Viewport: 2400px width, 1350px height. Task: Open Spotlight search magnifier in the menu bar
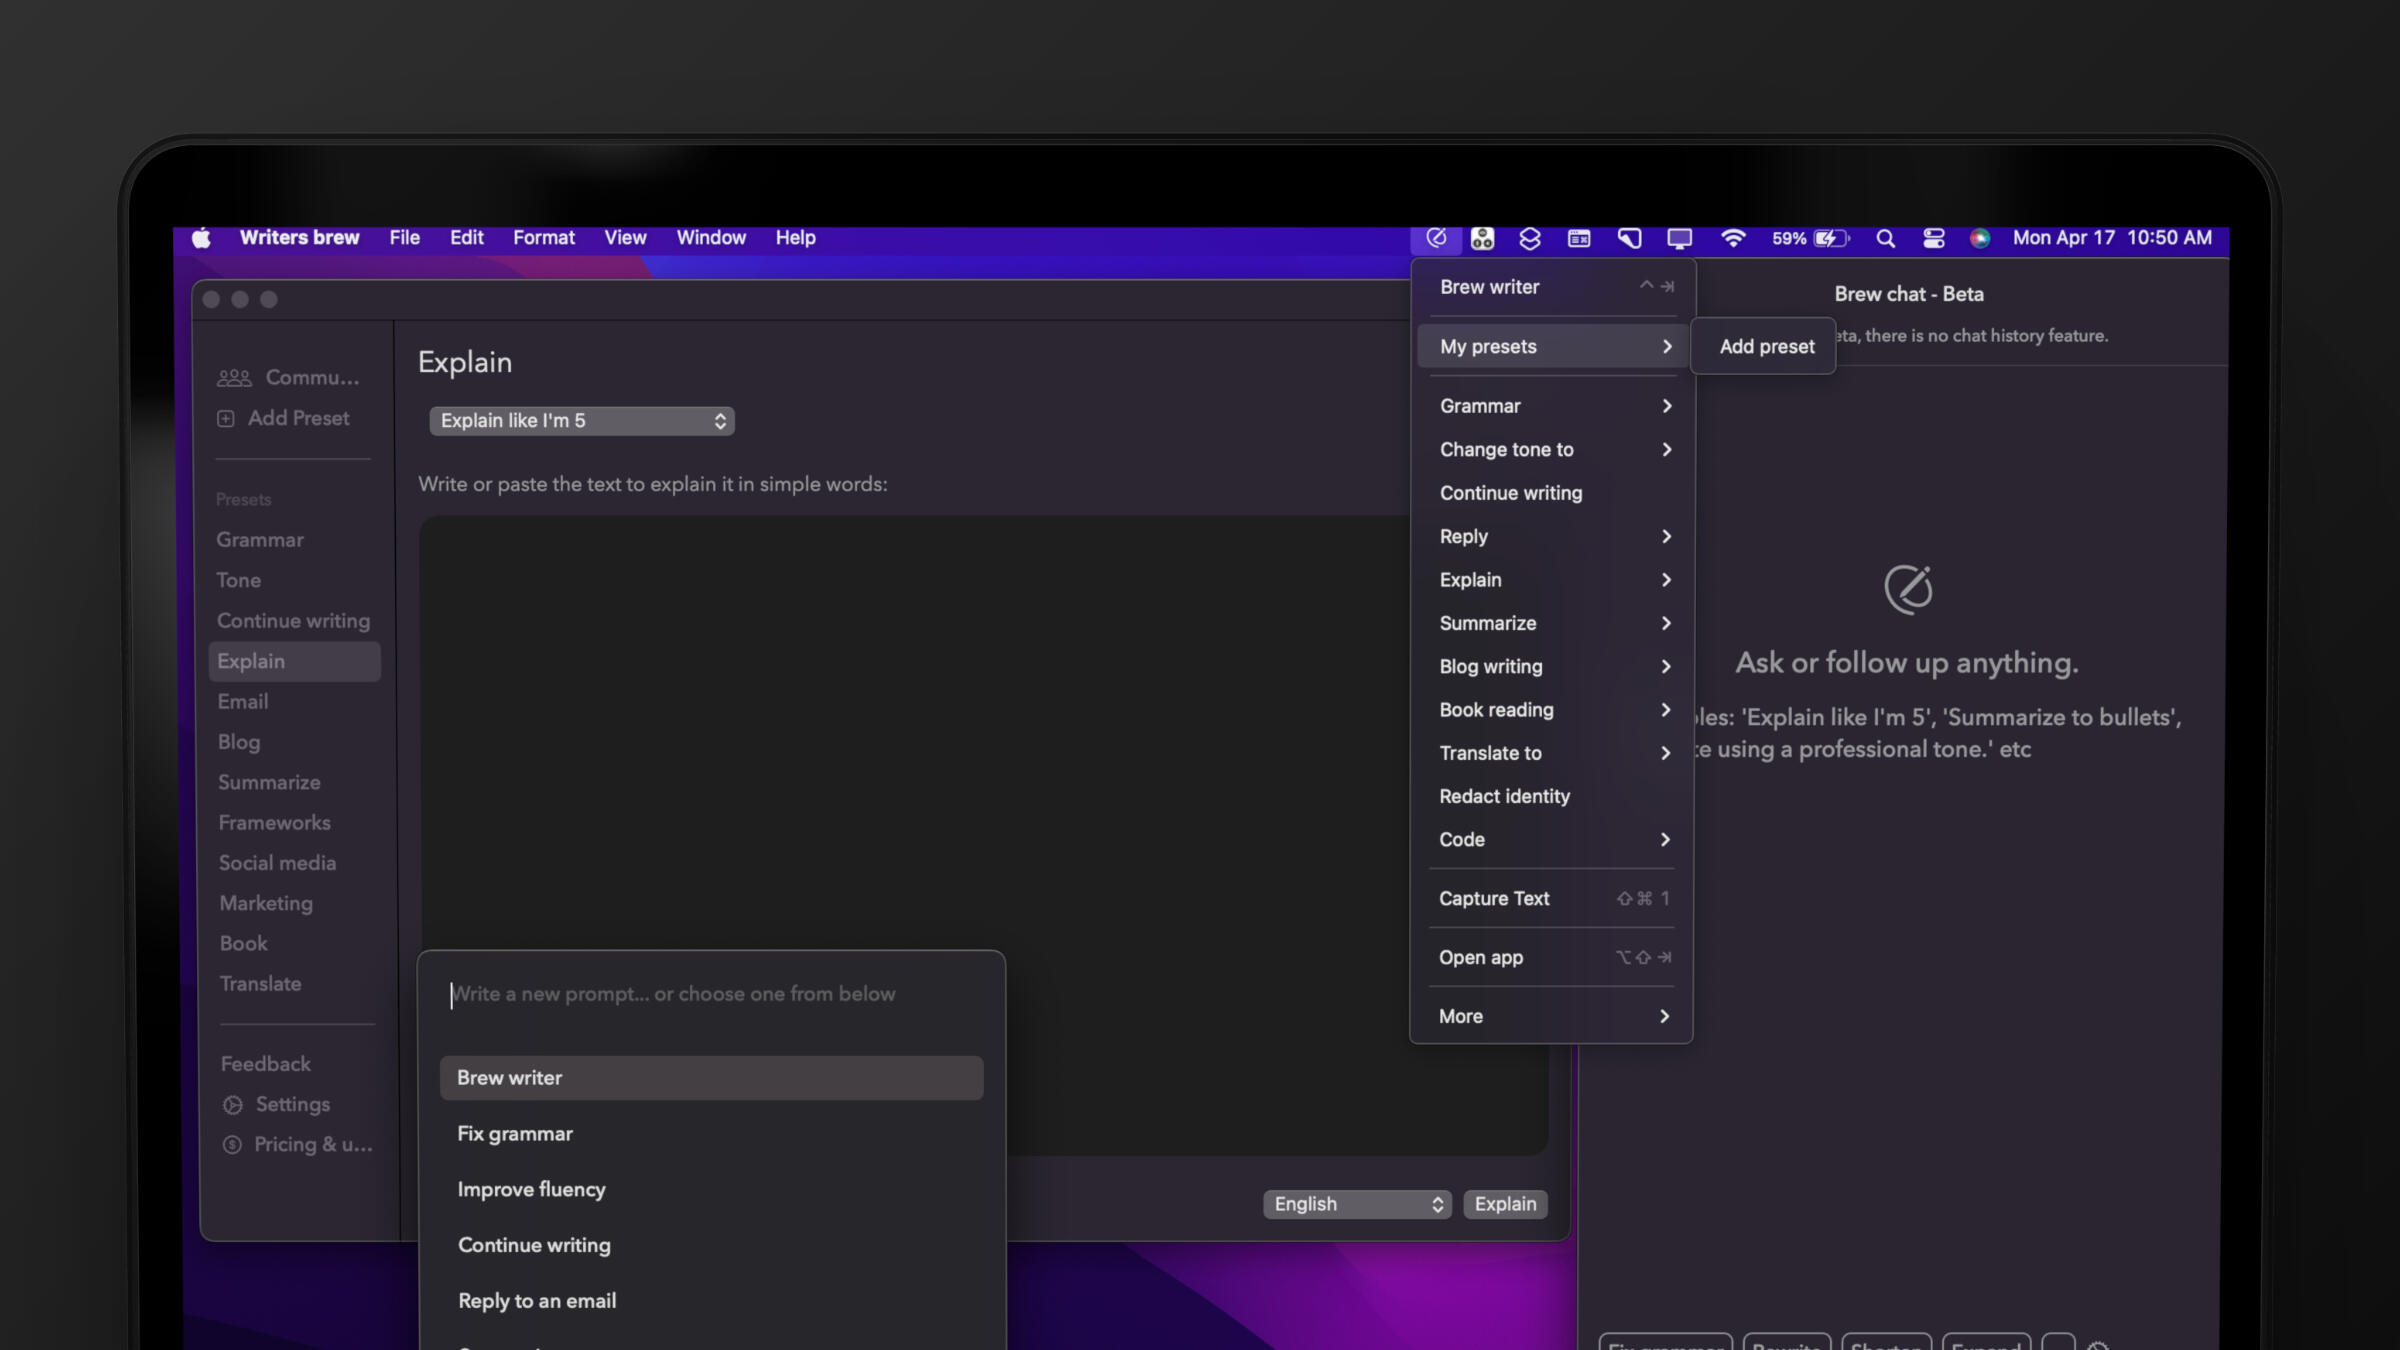tap(1885, 238)
